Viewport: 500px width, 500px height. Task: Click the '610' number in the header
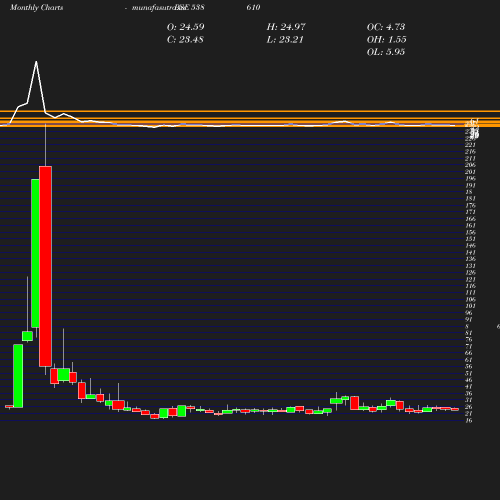[253, 7]
